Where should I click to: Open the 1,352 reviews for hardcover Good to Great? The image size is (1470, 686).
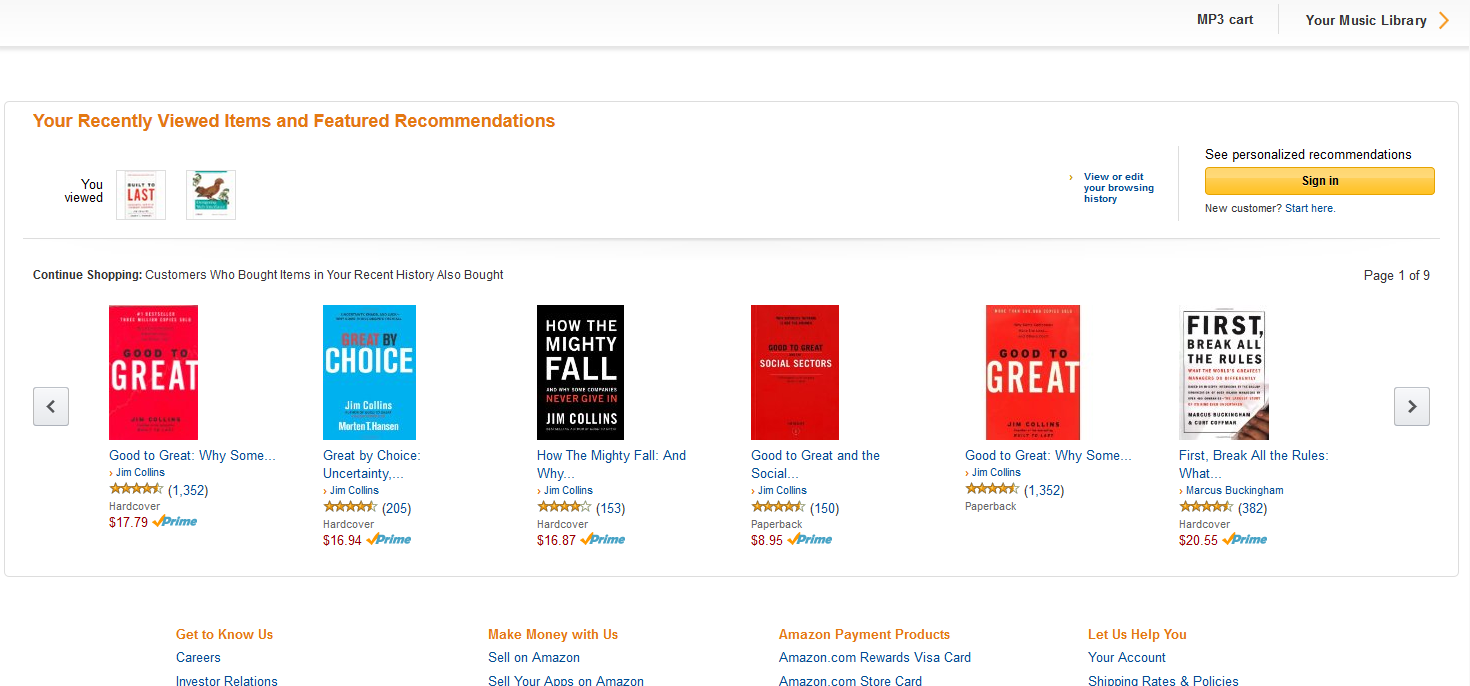pos(188,490)
